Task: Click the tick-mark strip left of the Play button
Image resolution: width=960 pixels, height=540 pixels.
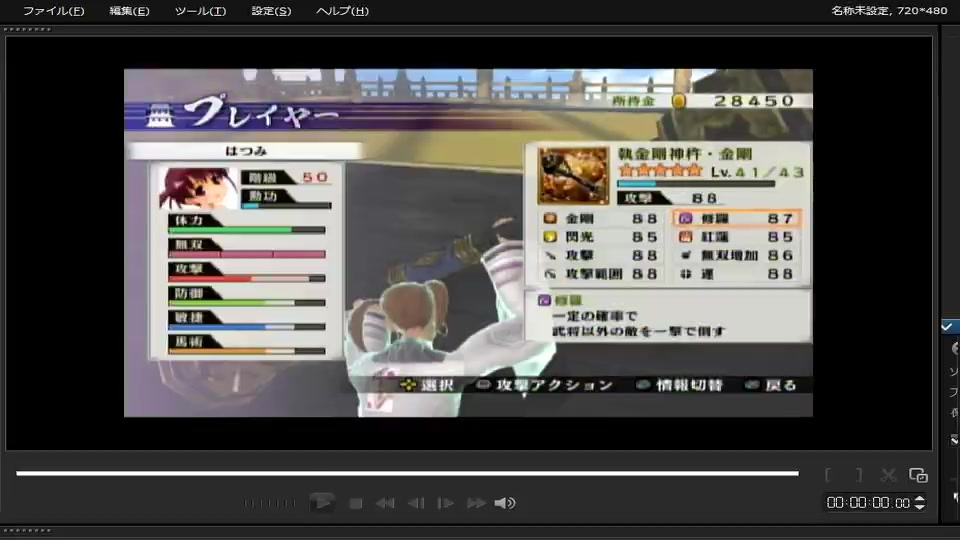Action: 269,503
